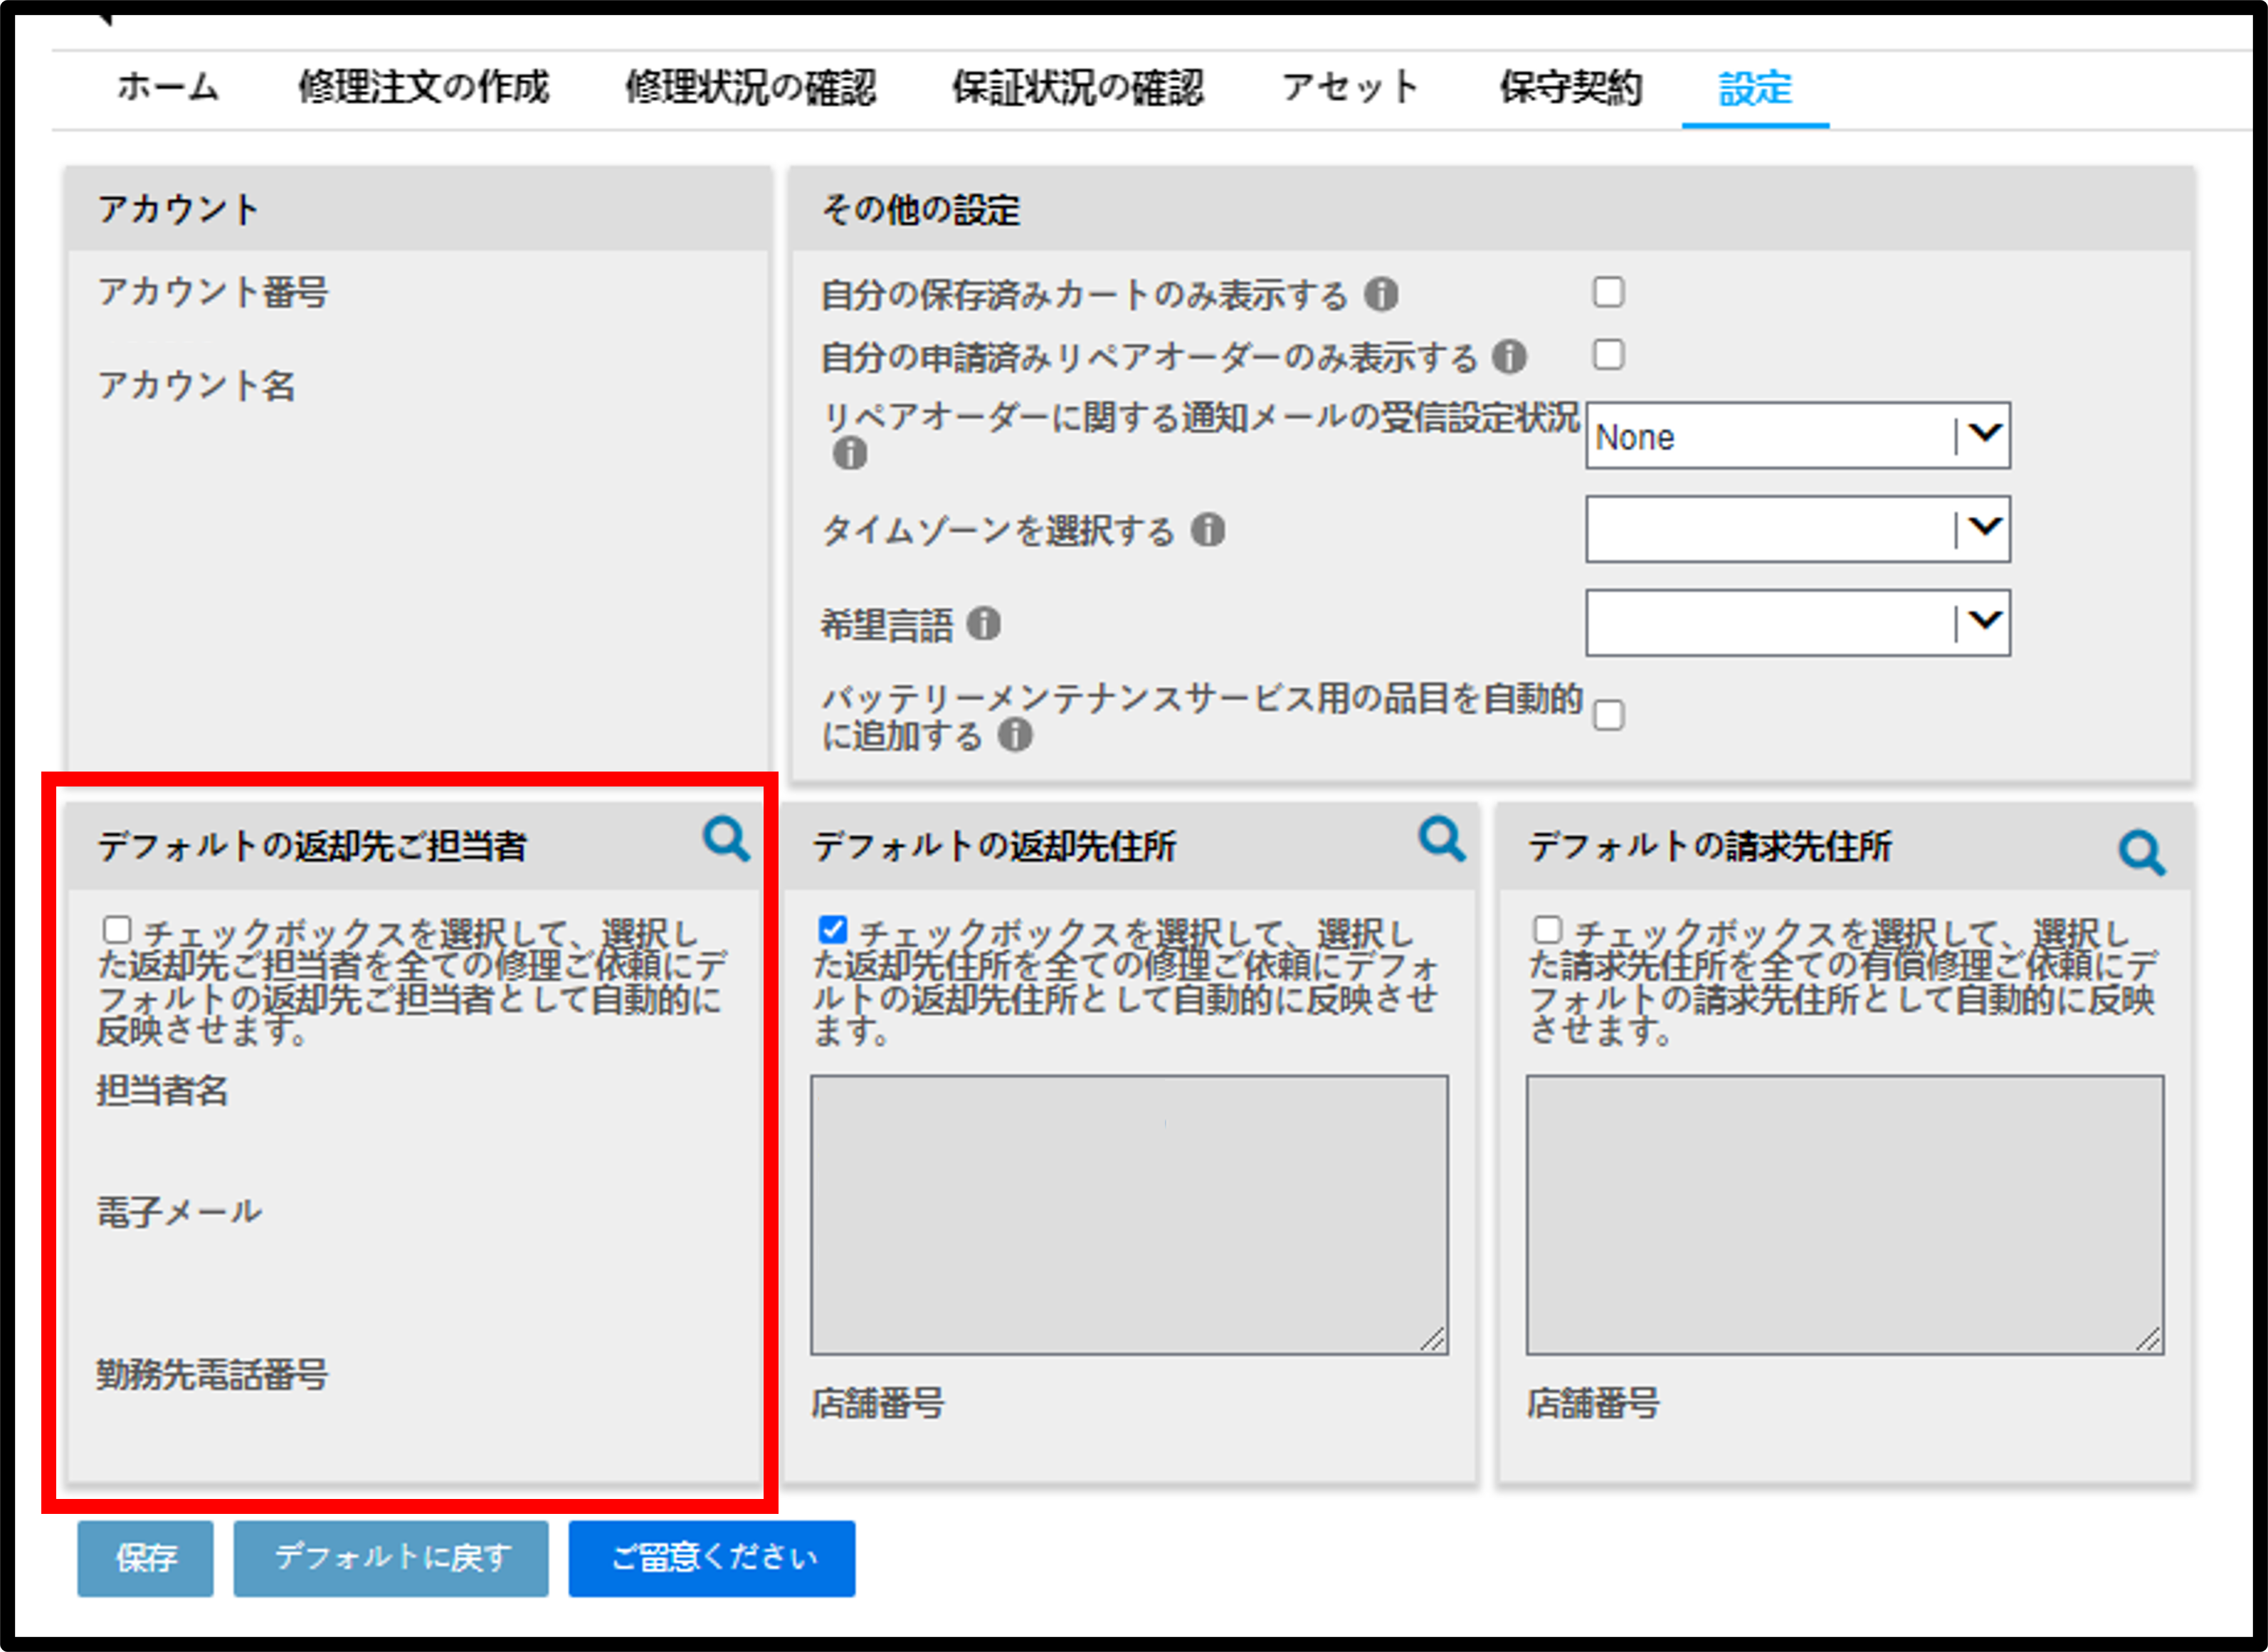Click info icon beside バッテリーメンテナンスサービス option
The image size is (2268, 1652).
(1015, 736)
